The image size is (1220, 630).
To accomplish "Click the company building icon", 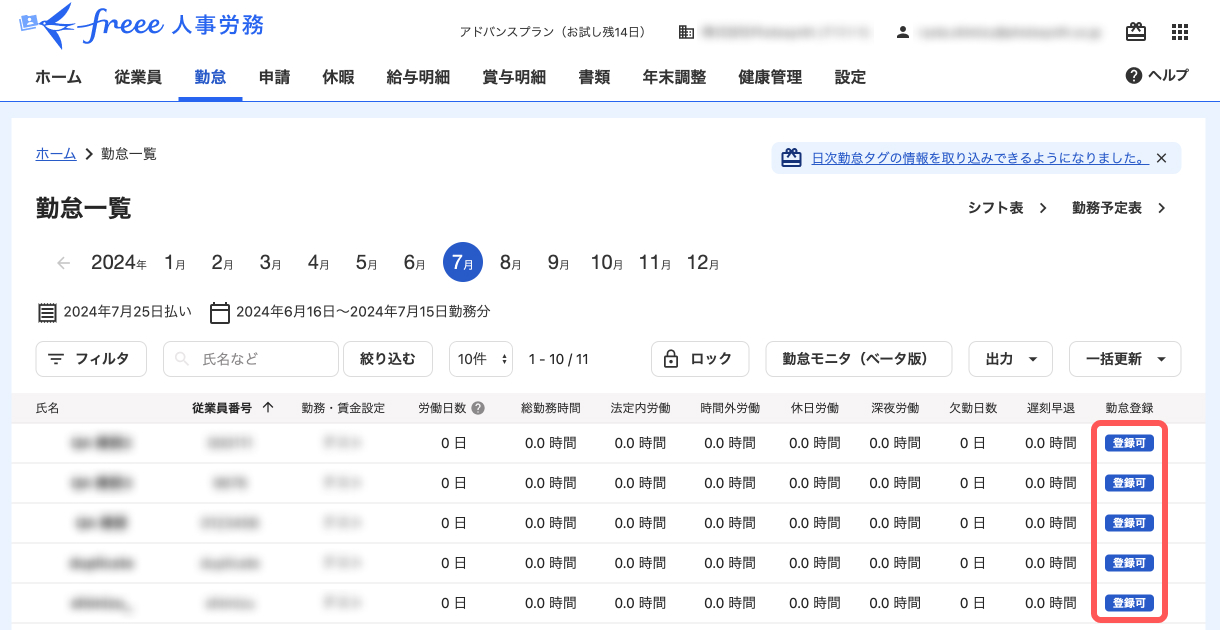I will coord(686,32).
